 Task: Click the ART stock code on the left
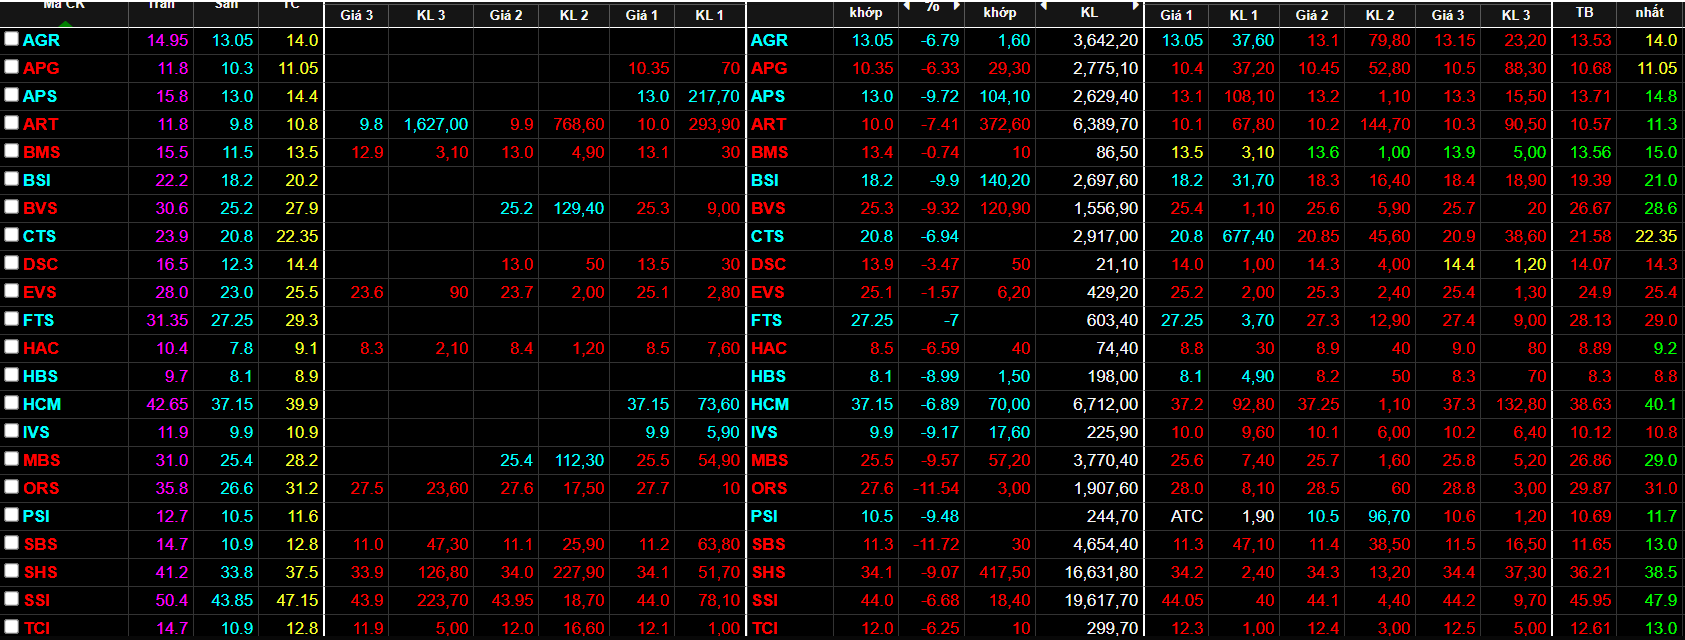(x=41, y=124)
